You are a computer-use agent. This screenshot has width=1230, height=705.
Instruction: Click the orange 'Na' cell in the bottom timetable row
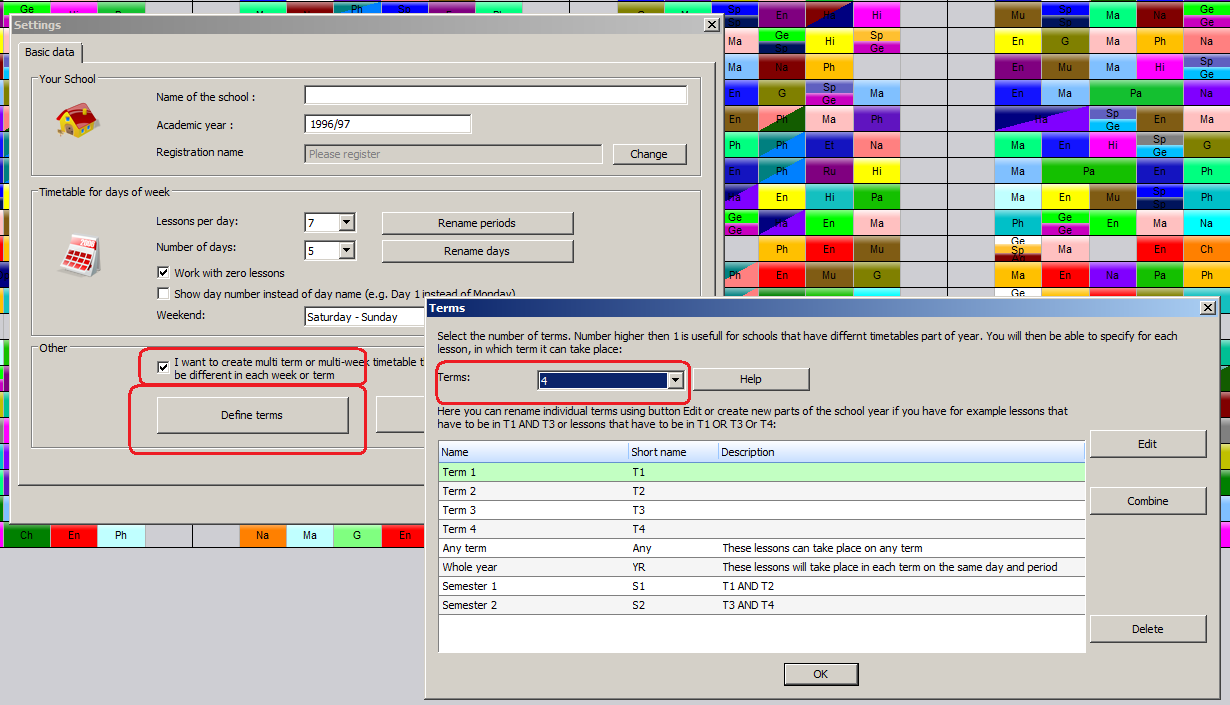point(262,536)
